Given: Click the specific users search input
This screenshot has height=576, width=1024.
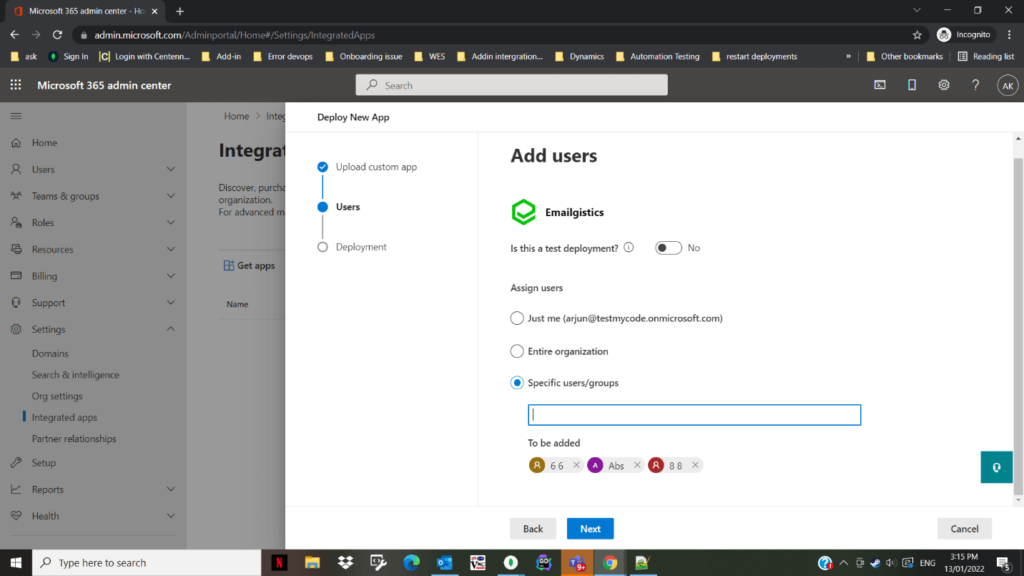Looking at the screenshot, I should [694, 415].
